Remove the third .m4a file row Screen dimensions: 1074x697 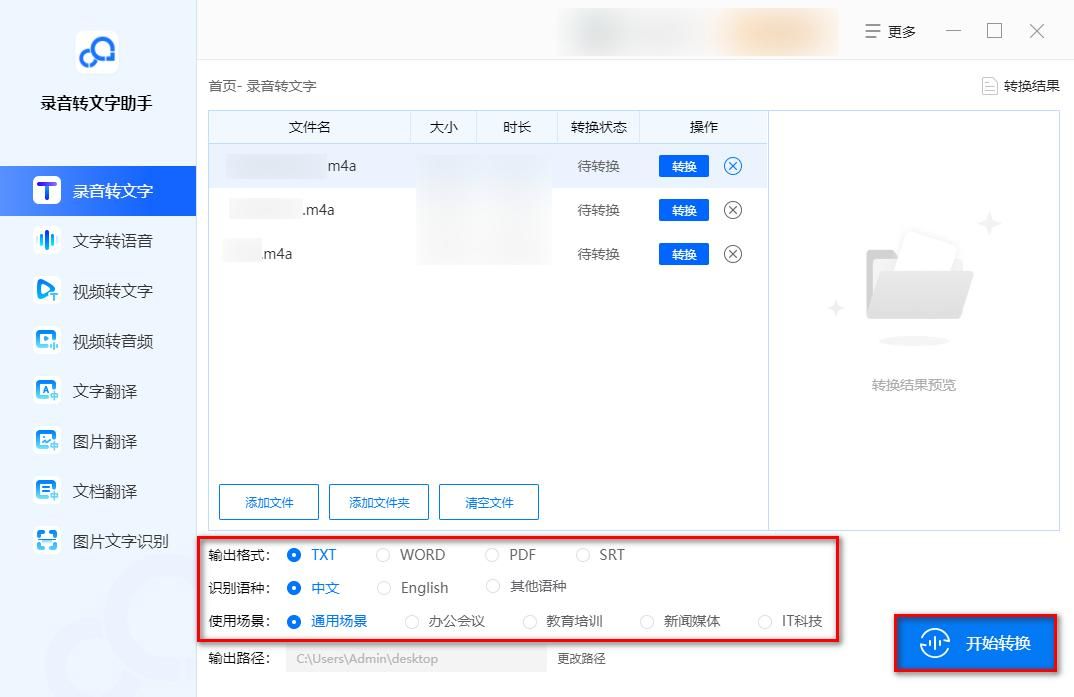733,254
